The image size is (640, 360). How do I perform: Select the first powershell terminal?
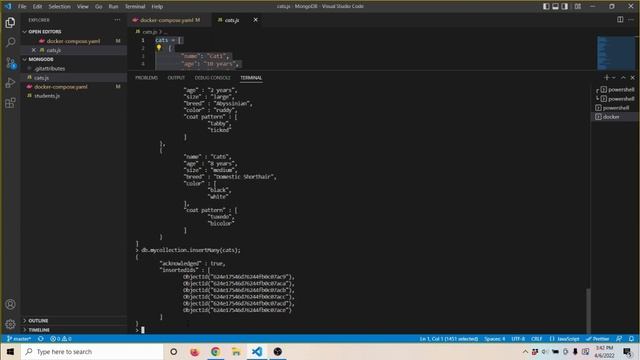(615, 89)
